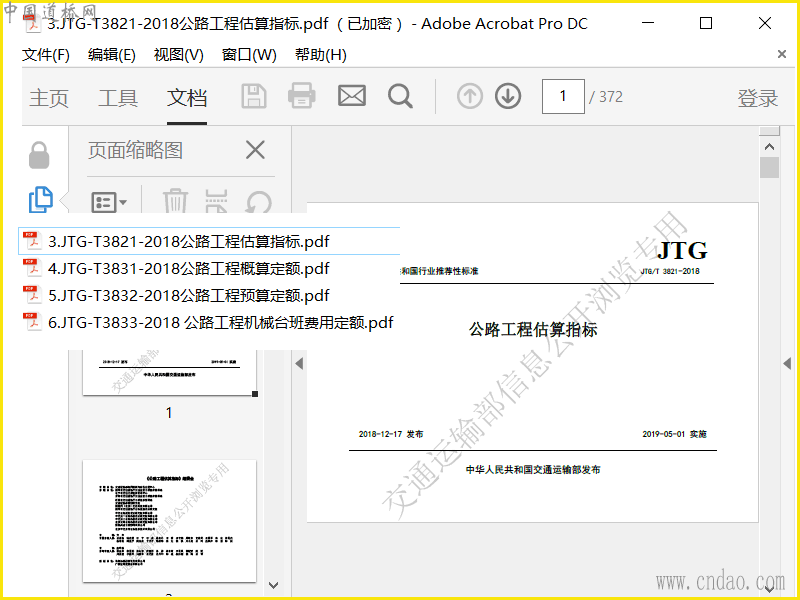Switch to the 工具 tab
This screenshot has height=600, width=800.
click(x=118, y=98)
